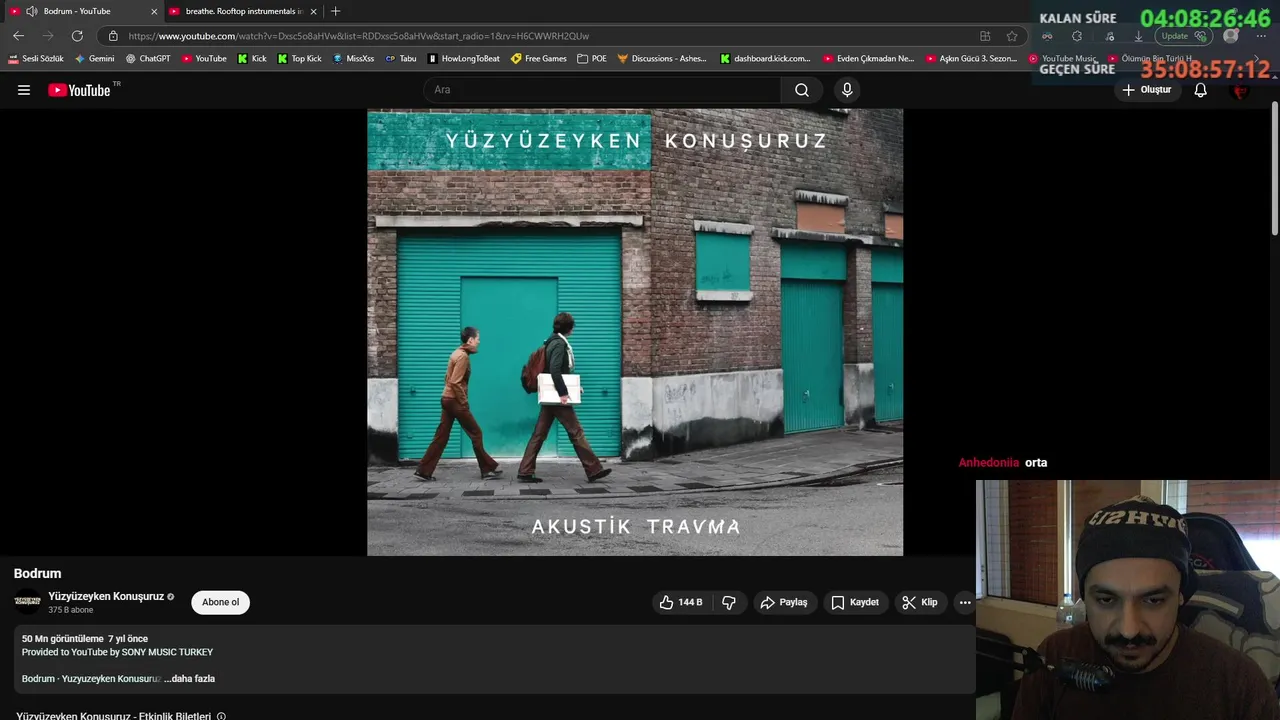Image resolution: width=1280 pixels, height=720 pixels.
Task: Click the browser address bar URL
Action: tap(359, 36)
